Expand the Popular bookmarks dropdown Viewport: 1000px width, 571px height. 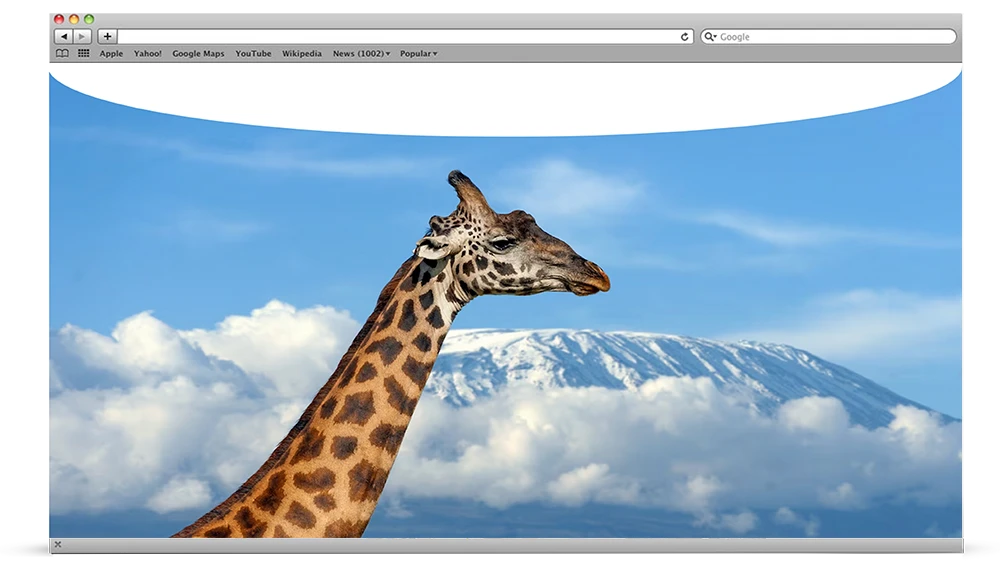(418, 54)
